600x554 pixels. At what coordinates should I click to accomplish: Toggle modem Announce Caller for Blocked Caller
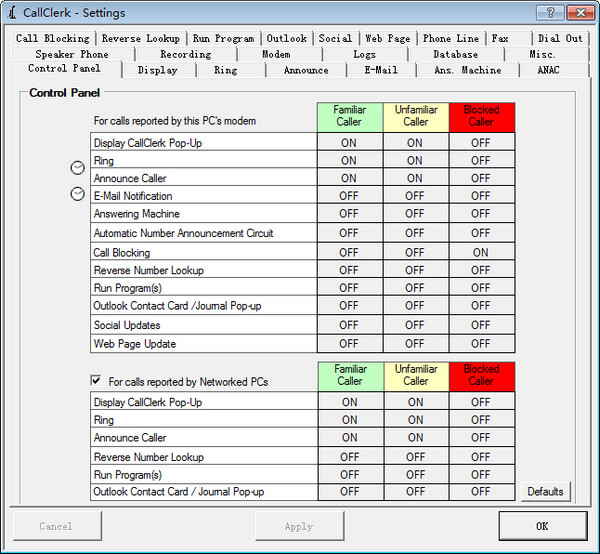pos(481,178)
